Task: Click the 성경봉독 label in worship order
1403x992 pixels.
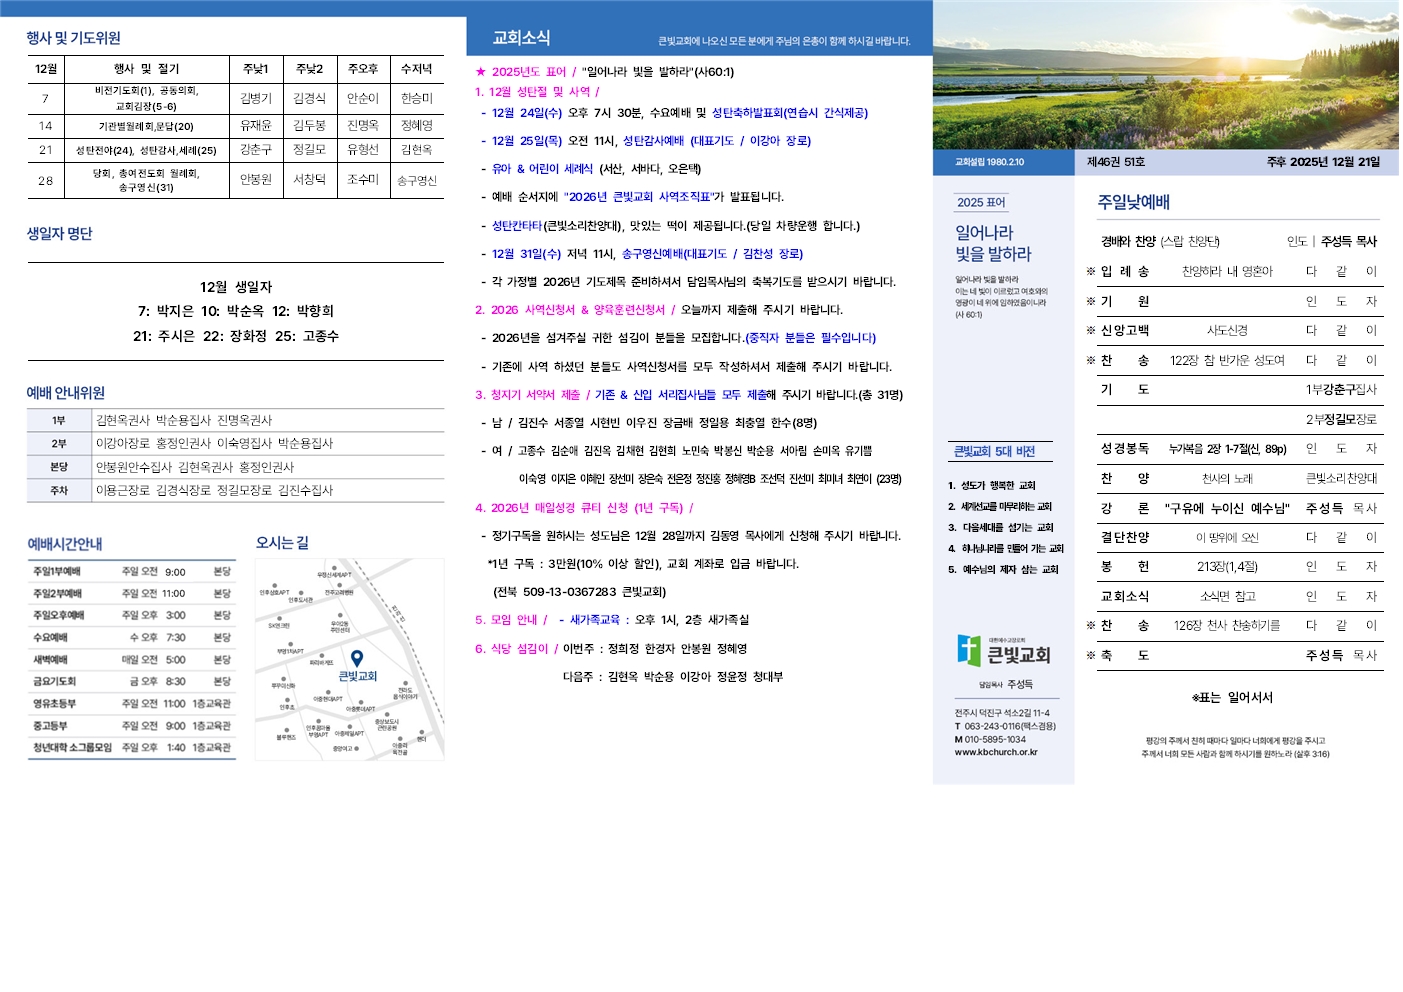Action: click(1125, 449)
